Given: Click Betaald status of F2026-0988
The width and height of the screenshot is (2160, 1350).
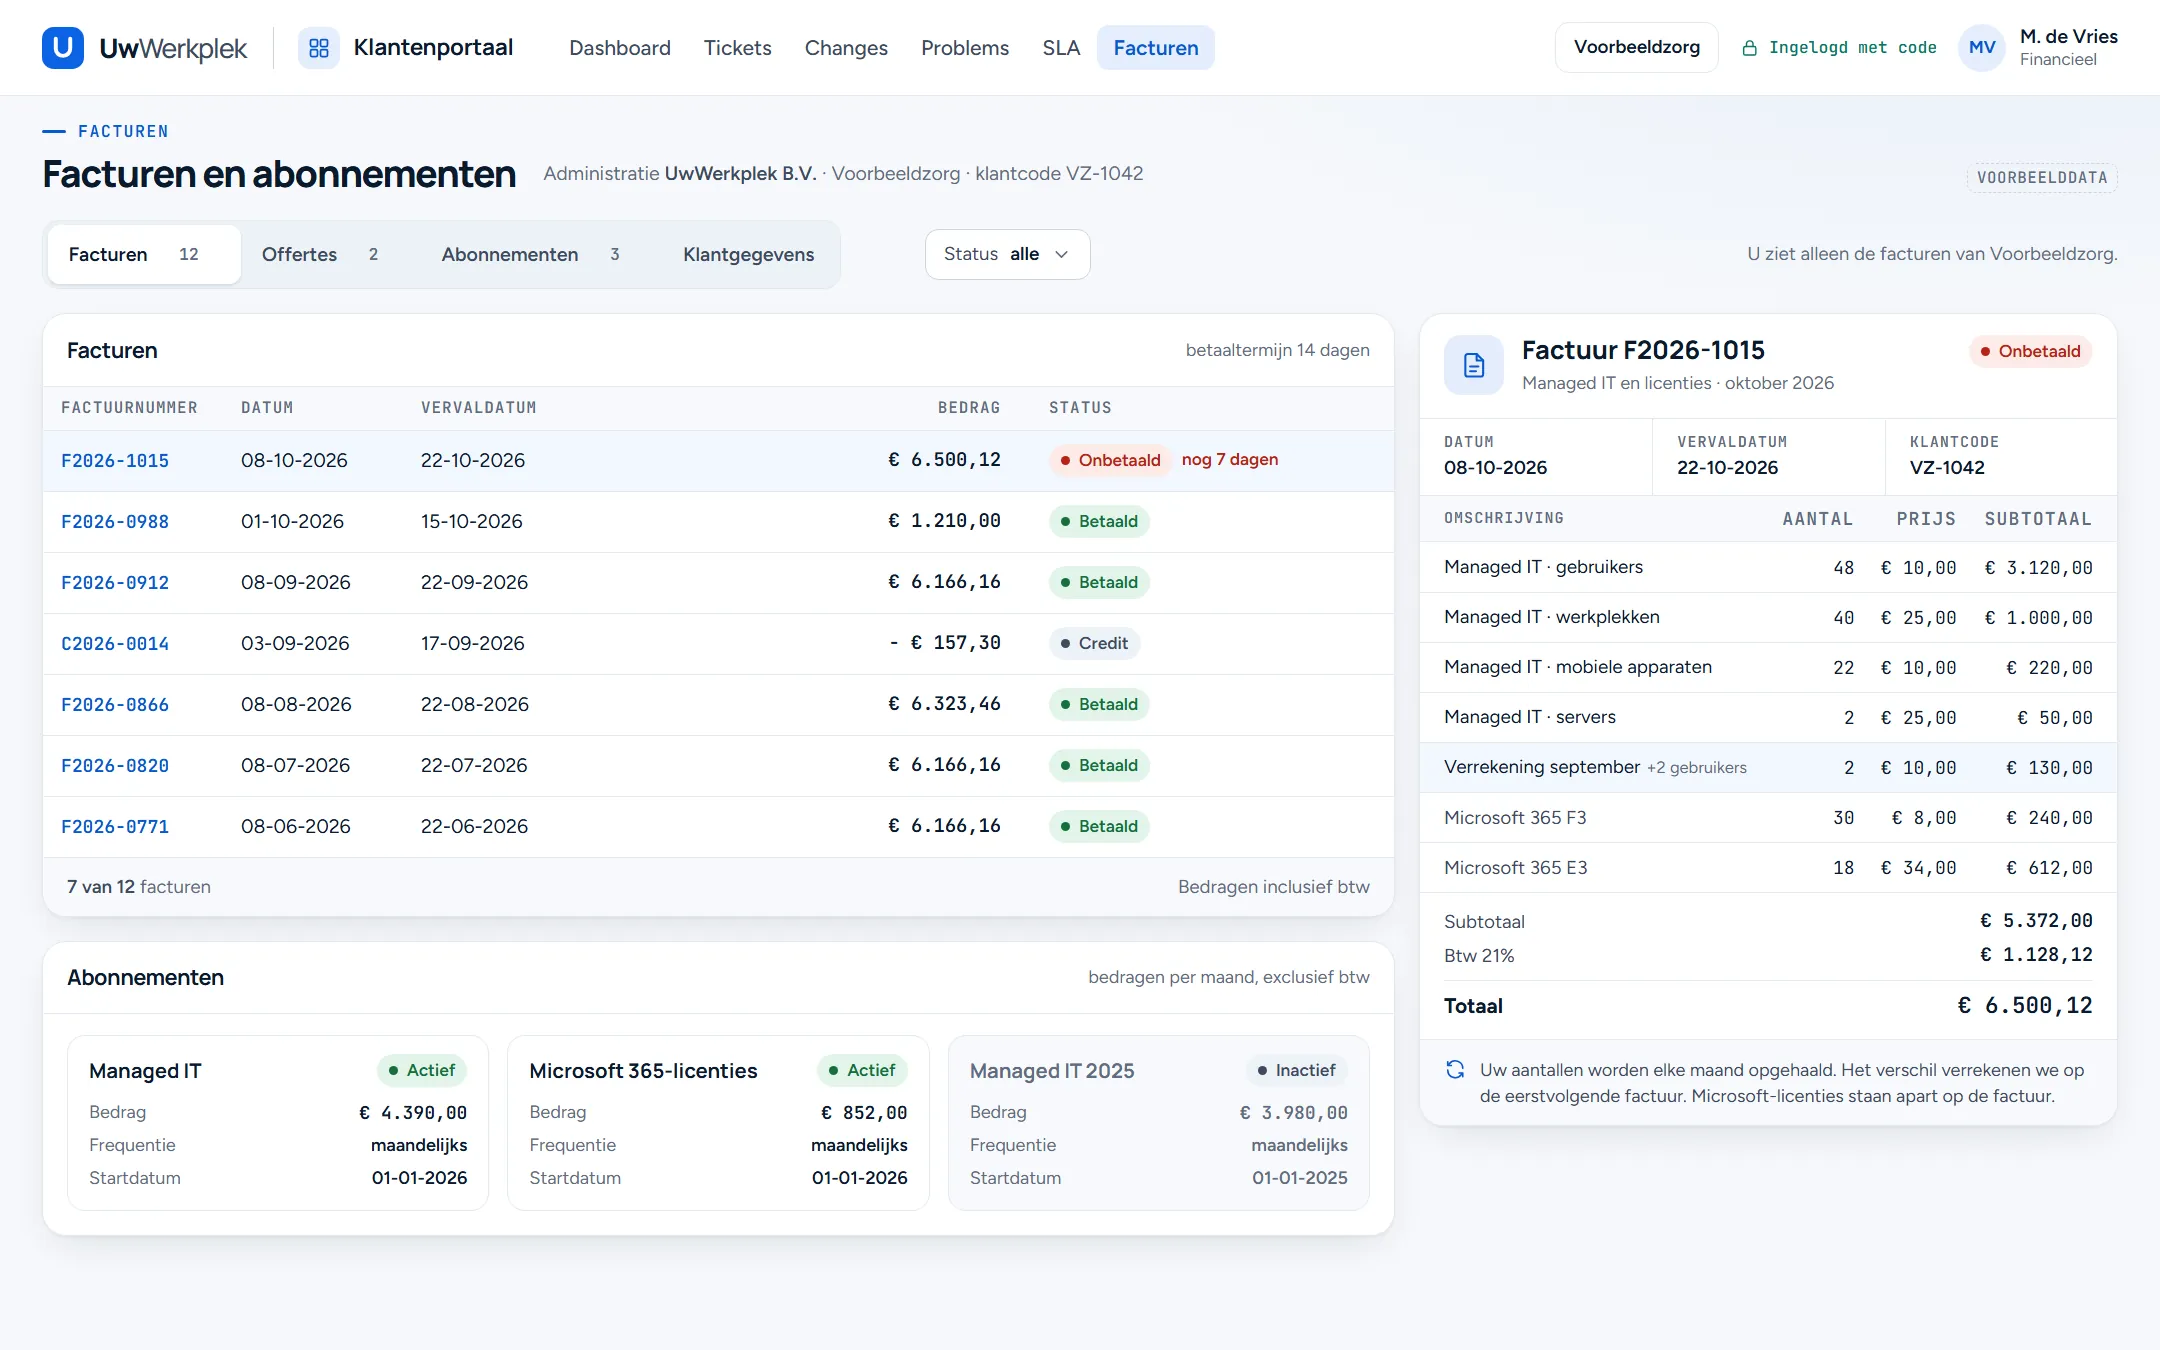Looking at the screenshot, I should pos(1099,521).
